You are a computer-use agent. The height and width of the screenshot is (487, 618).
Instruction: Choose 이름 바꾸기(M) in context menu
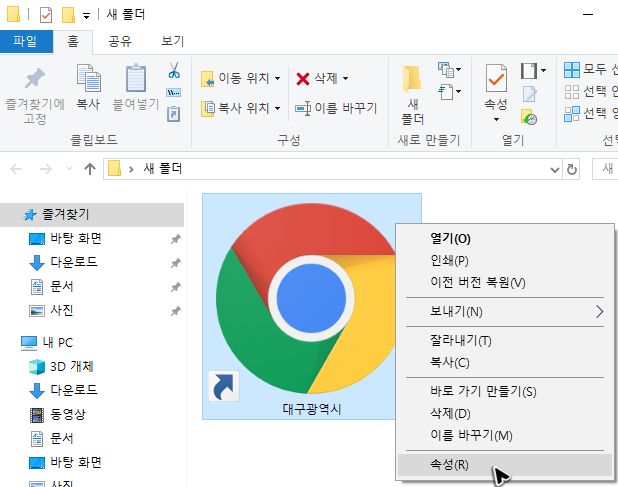[505, 436]
